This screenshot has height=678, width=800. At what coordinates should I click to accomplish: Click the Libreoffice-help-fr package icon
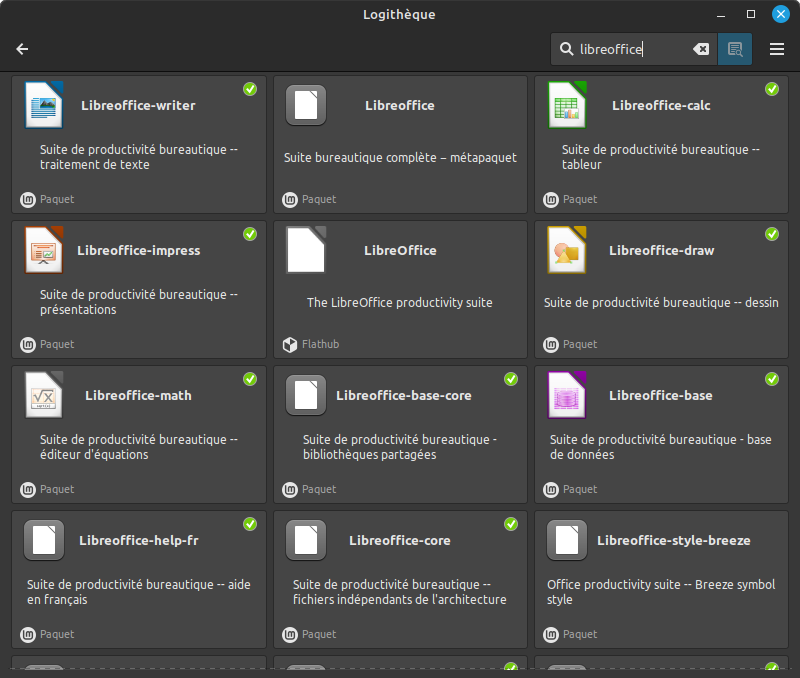[44, 540]
